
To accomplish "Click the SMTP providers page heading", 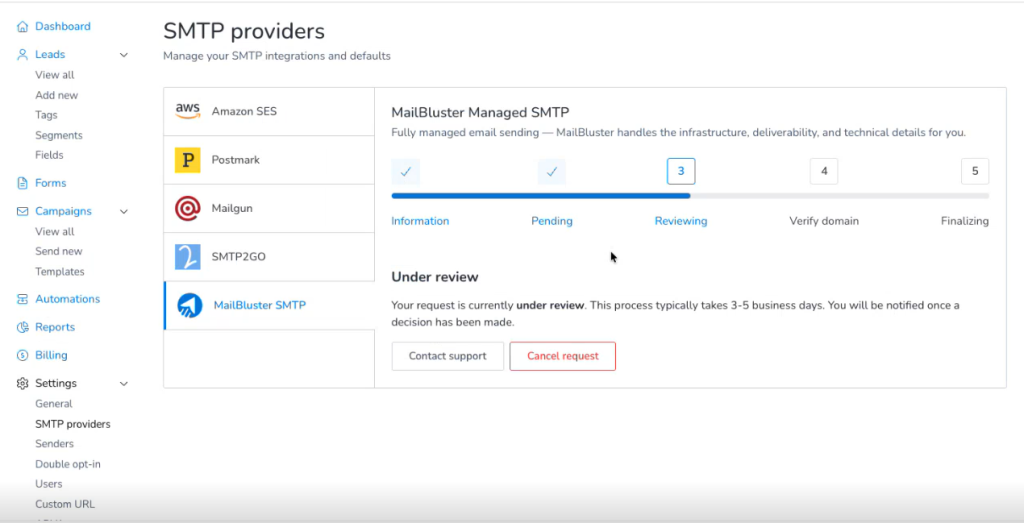I will coord(244,31).
